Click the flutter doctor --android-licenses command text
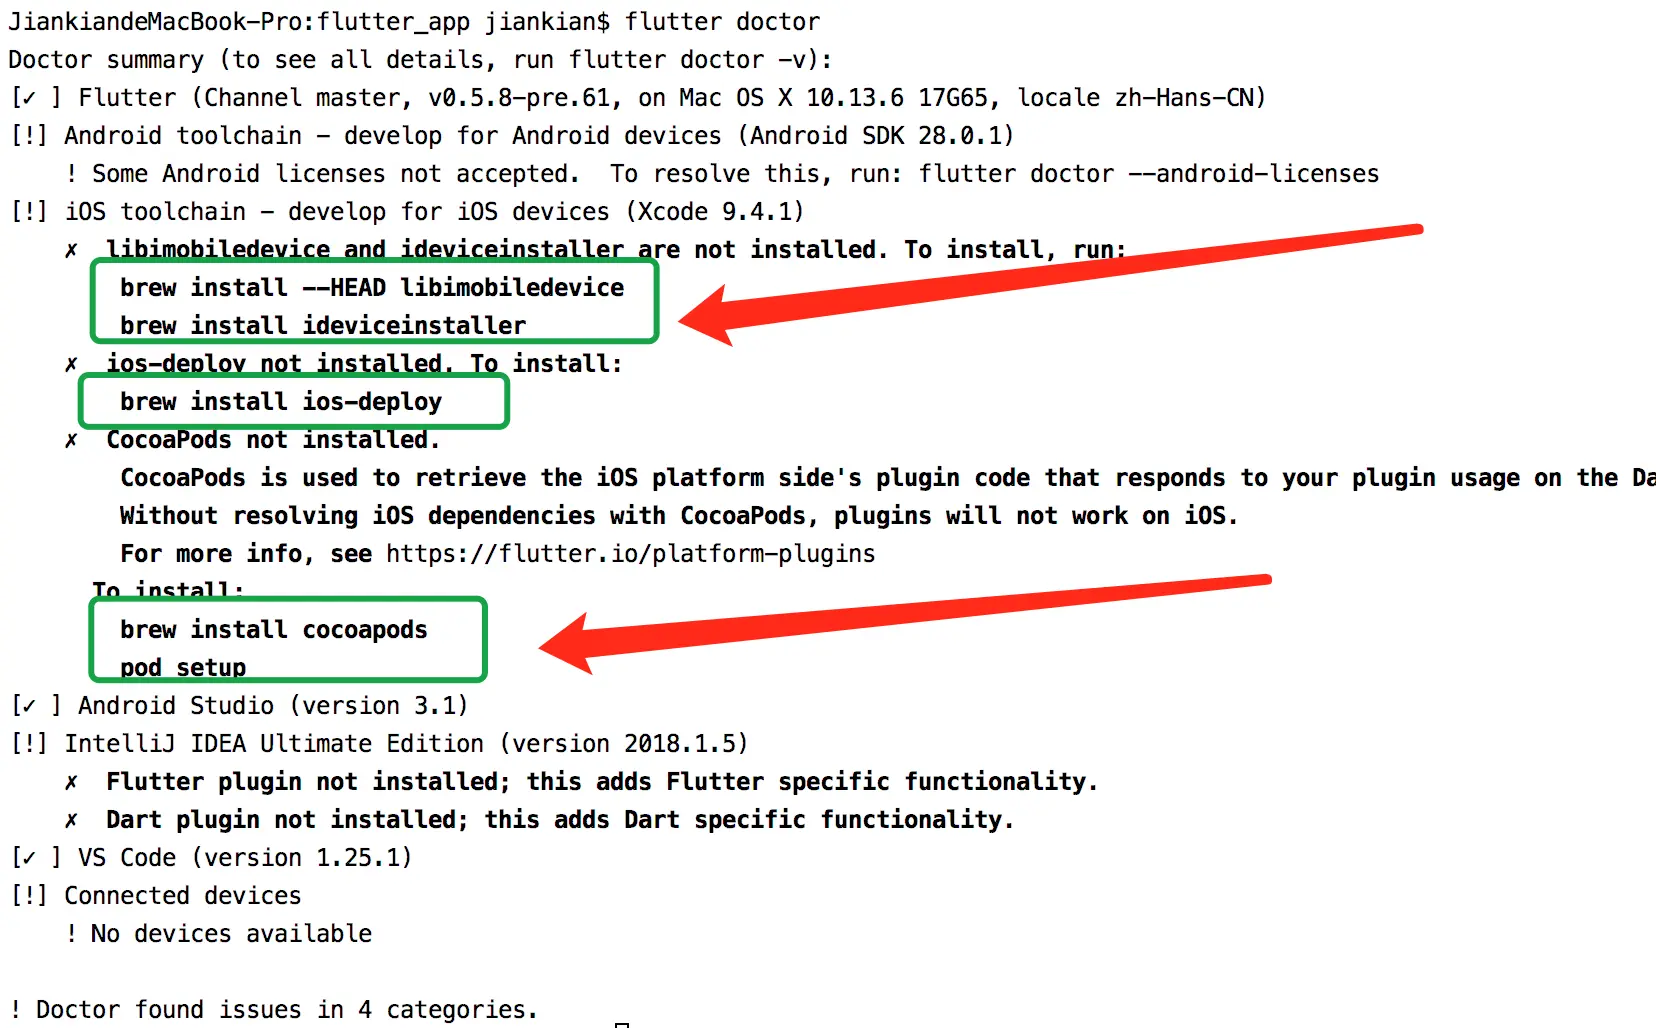The width and height of the screenshot is (1656, 1028). point(1149,174)
